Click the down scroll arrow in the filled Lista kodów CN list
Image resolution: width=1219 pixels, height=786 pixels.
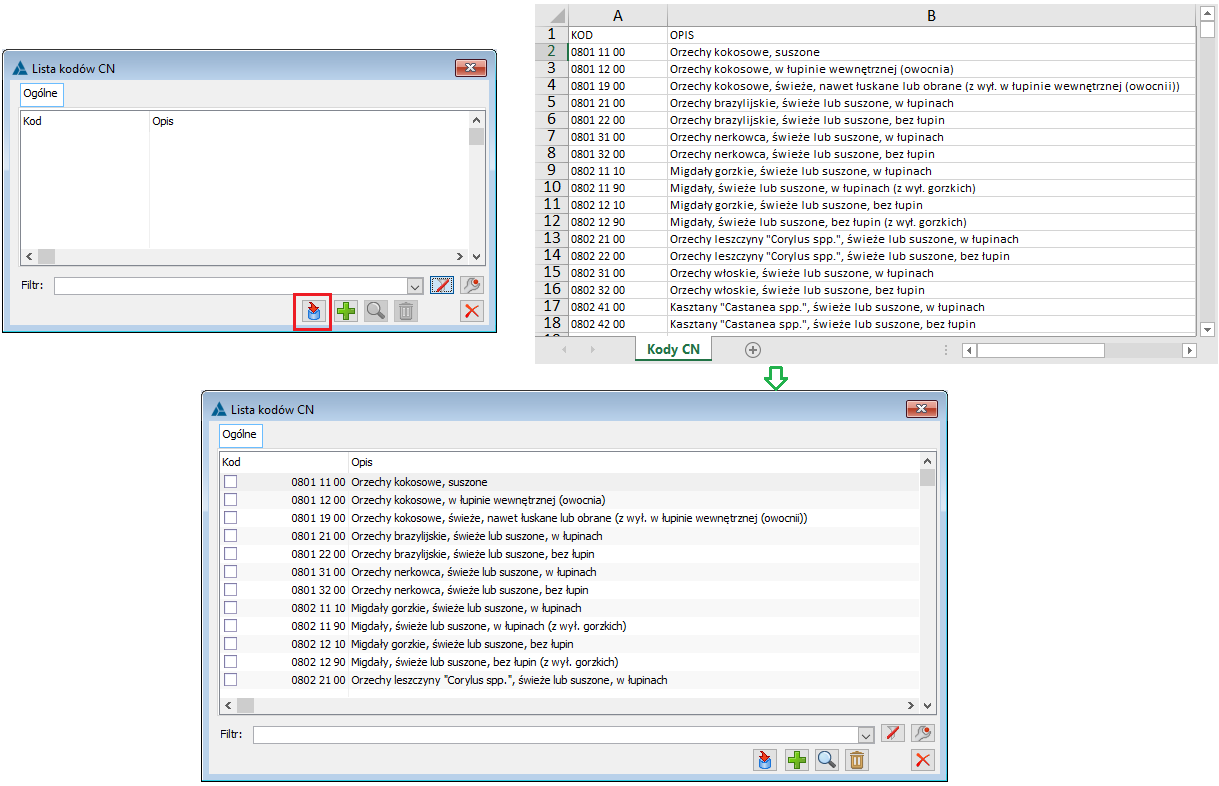tap(927, 704)
